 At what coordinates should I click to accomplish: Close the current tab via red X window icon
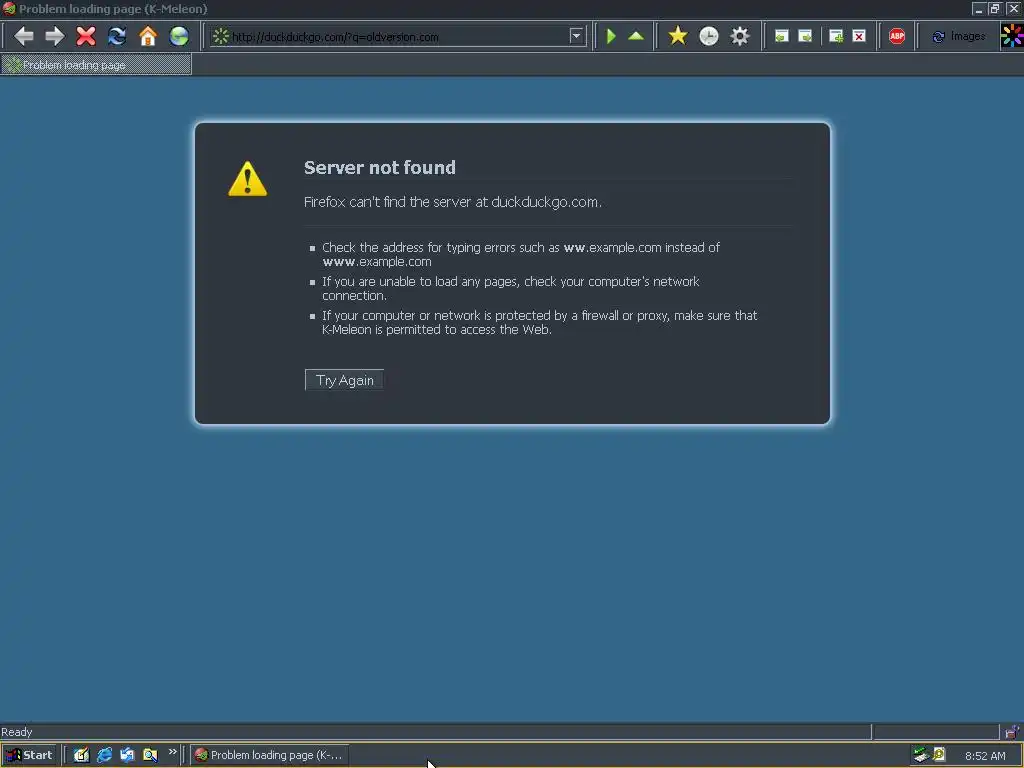pos(859,36)
